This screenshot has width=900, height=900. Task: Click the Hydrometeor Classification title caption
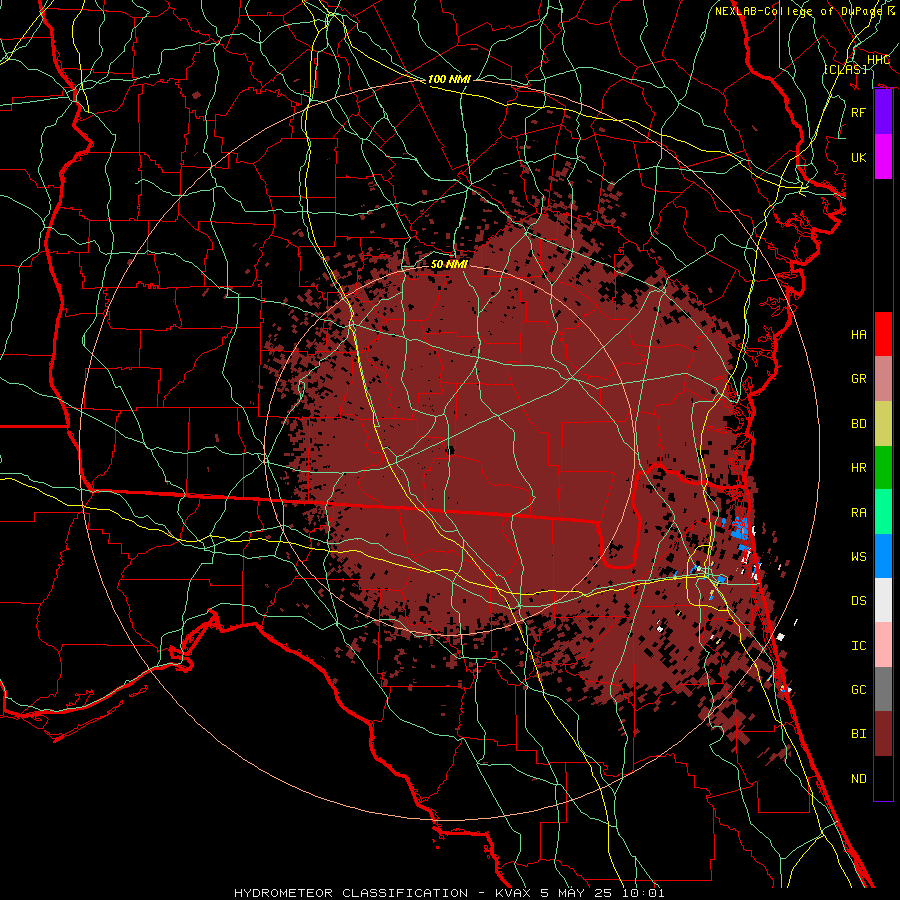(449, 893)
